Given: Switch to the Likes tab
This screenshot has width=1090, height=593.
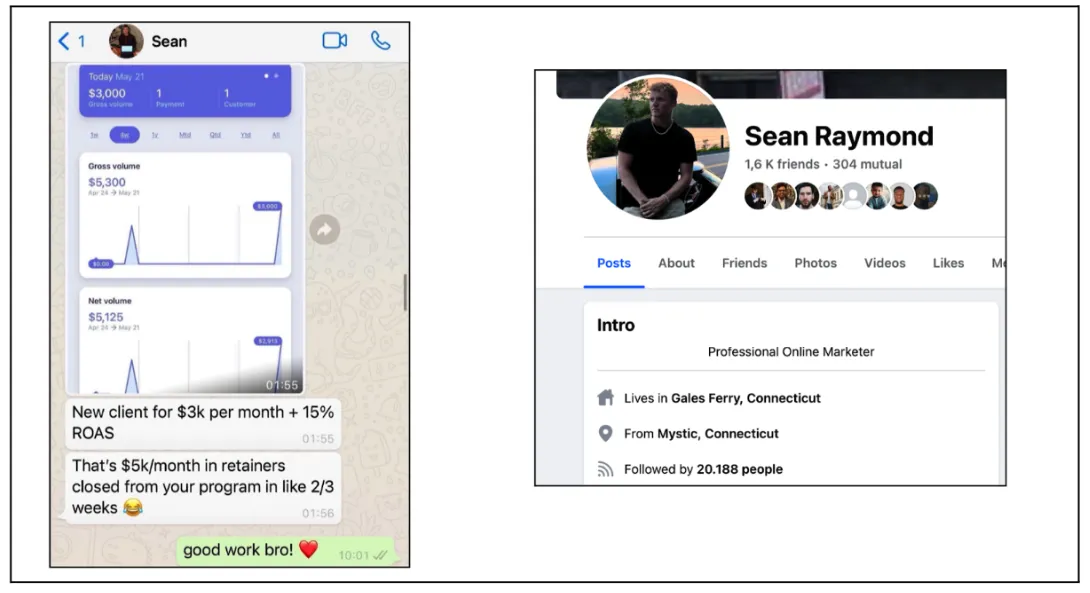Looking at the screenshot, I should coord(948,263).
